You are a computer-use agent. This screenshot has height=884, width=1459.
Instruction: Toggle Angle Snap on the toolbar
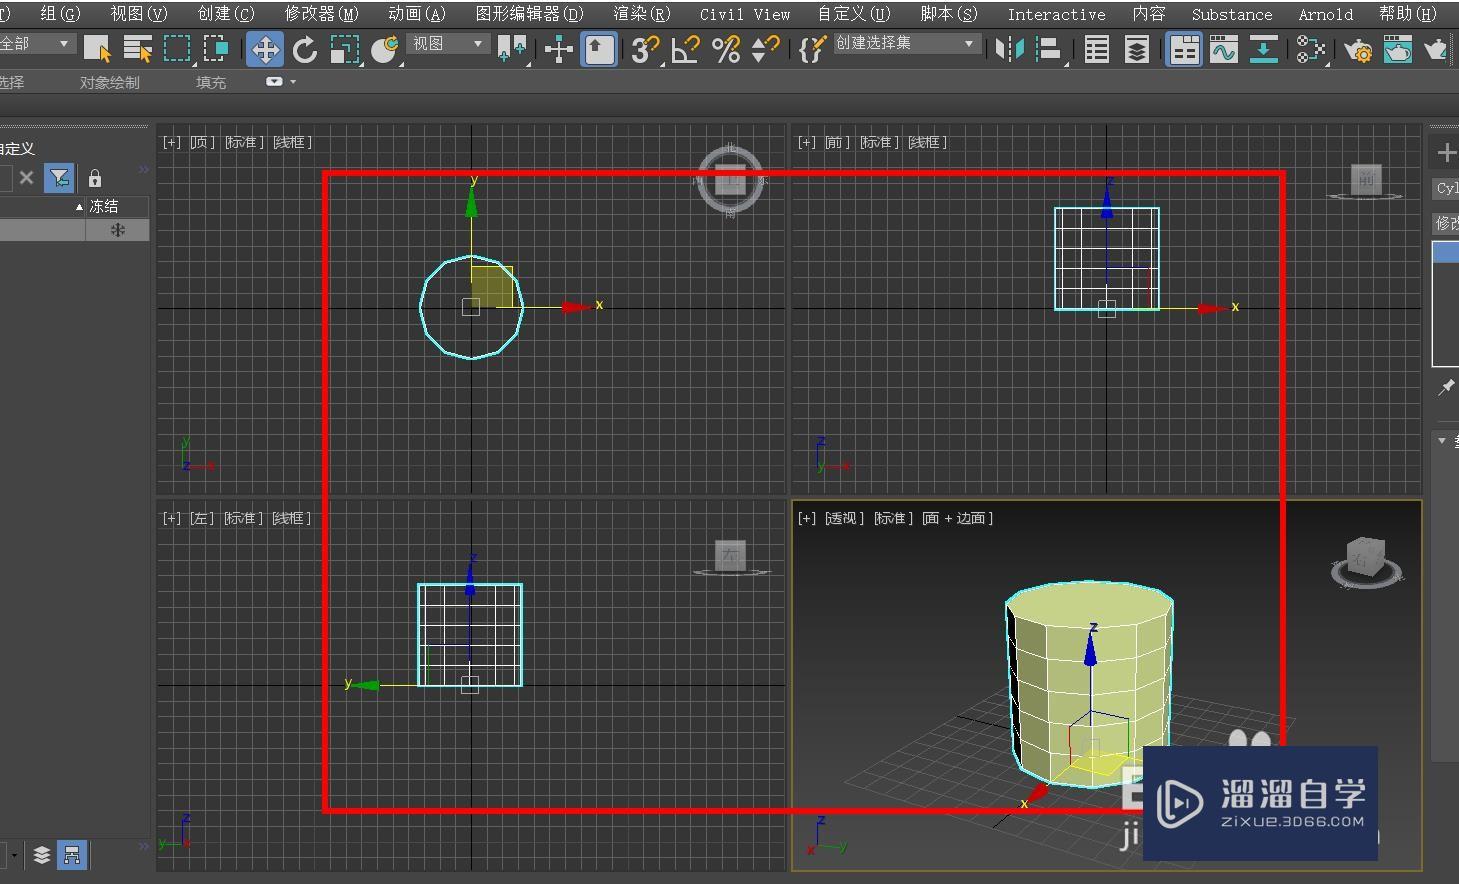pos(686,49)
